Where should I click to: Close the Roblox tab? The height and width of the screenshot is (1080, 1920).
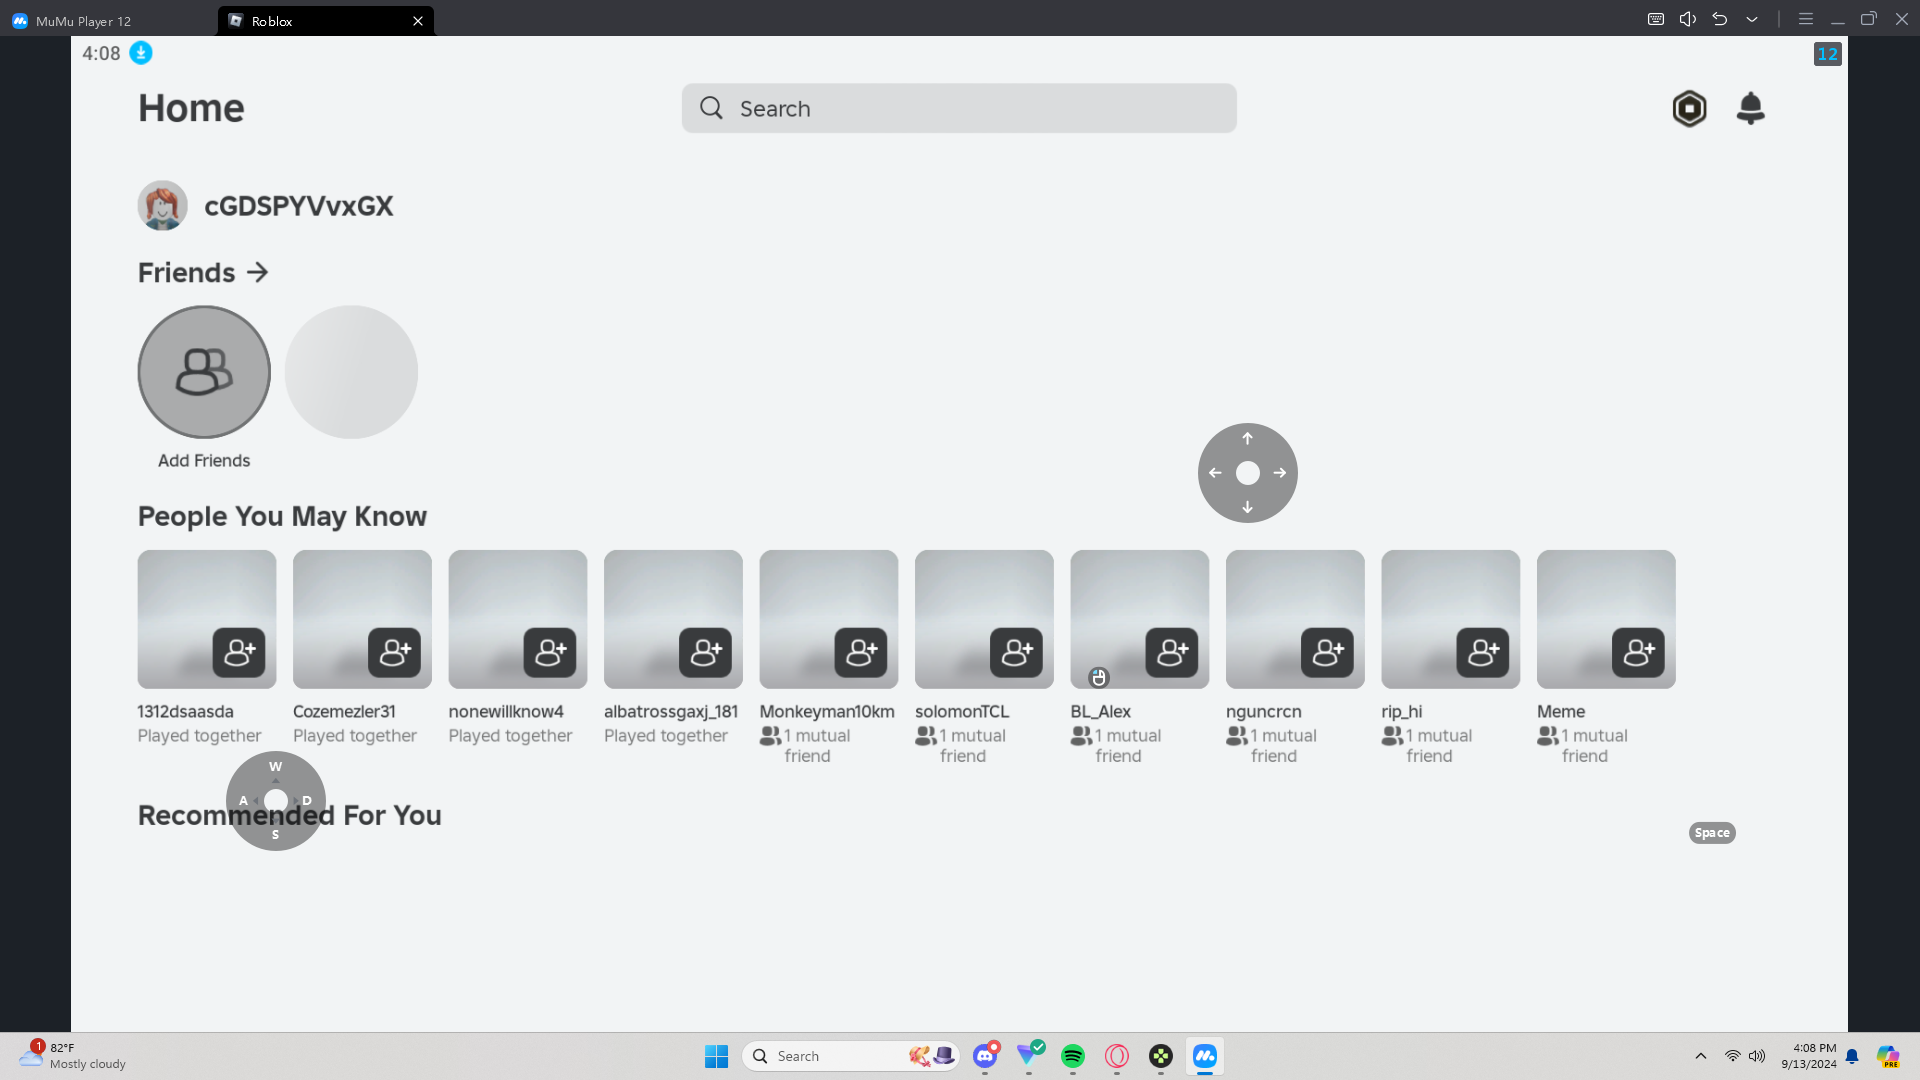pyautogui.click(x=418, y=21)
